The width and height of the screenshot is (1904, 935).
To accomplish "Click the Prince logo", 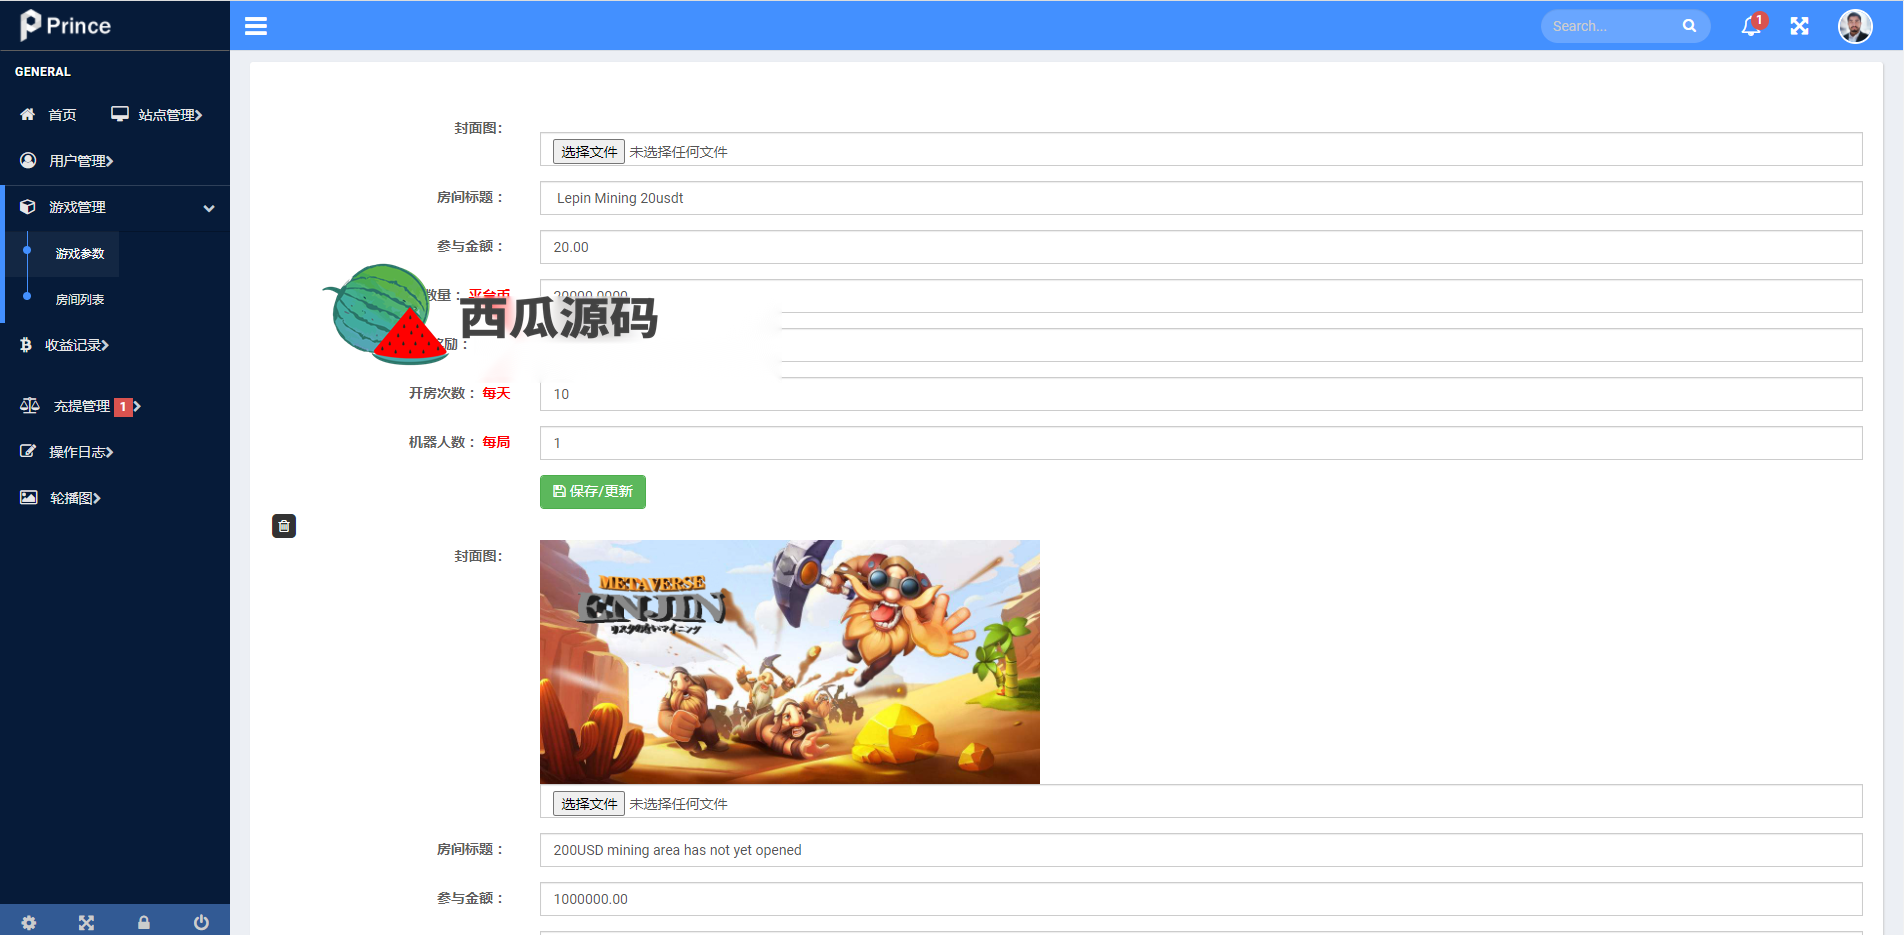I will 66,25.
